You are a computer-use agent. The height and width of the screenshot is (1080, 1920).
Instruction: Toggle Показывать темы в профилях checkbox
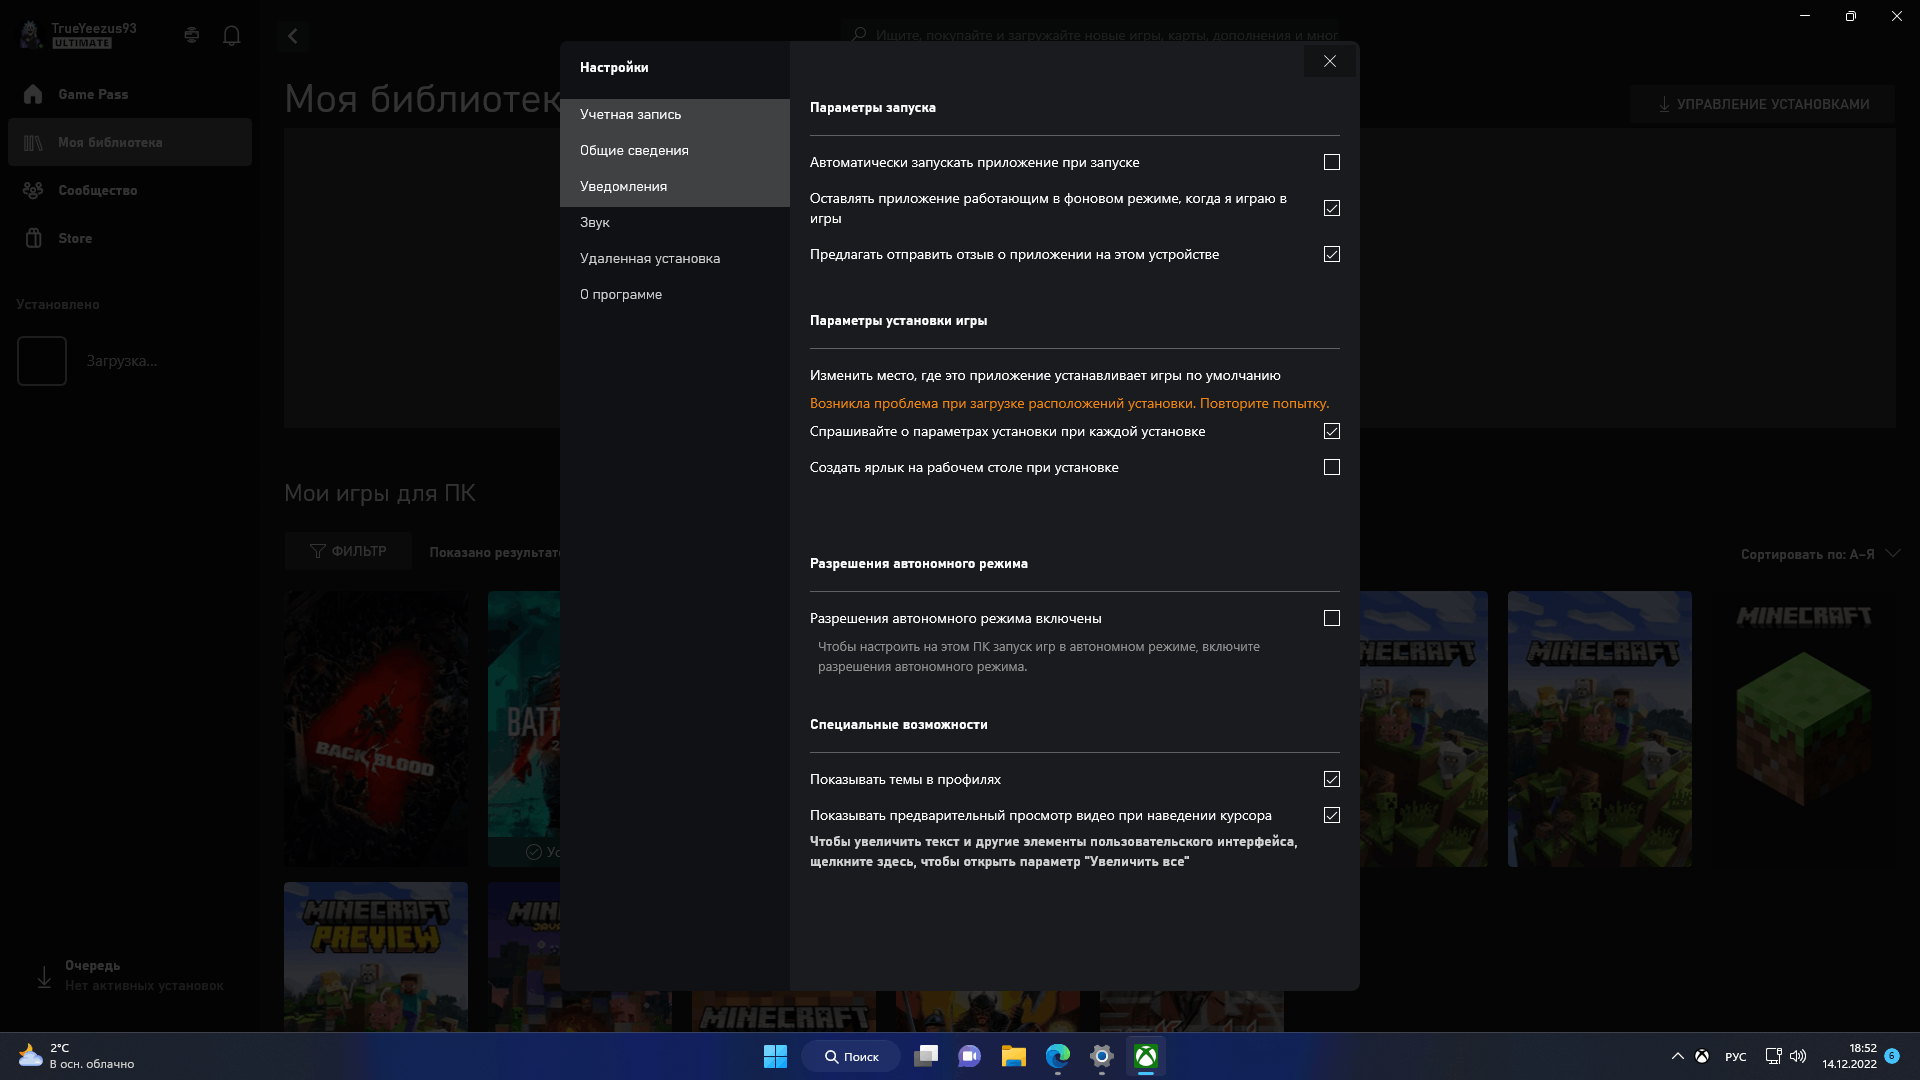tap(1331, 779)
